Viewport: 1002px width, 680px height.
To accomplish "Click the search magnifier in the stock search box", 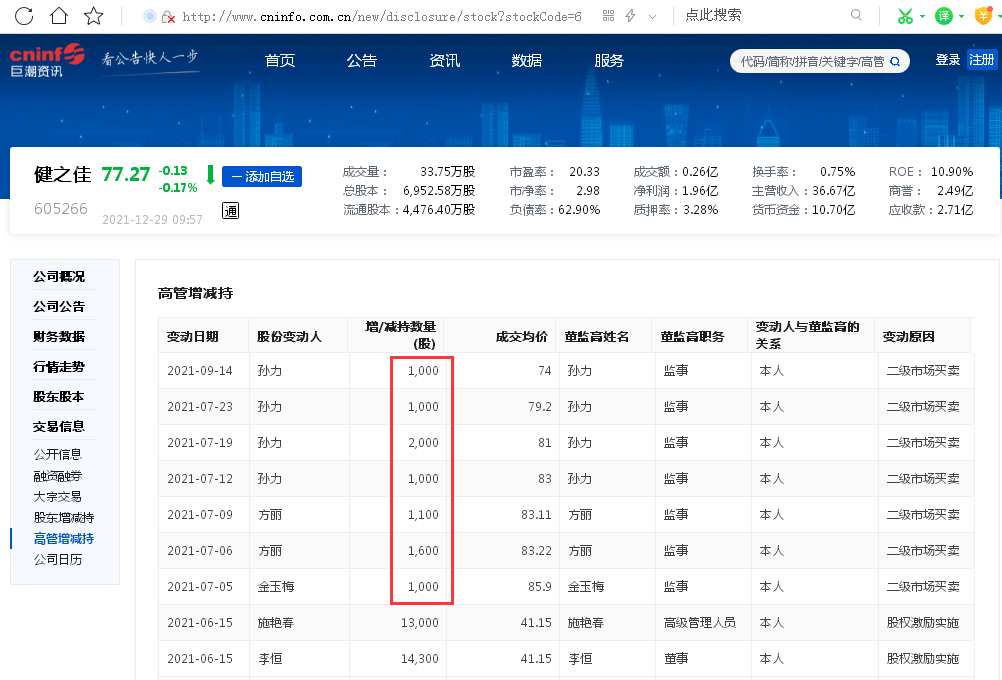I will 895,60.
